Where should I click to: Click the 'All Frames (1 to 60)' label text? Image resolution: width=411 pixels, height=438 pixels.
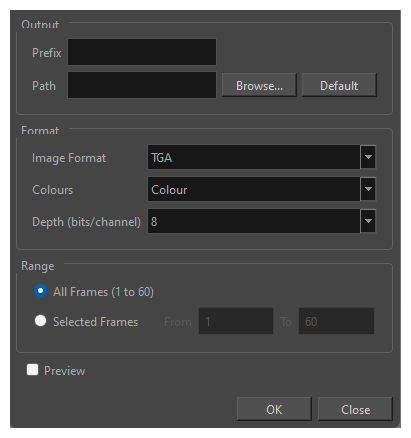(x=103, y=292)
